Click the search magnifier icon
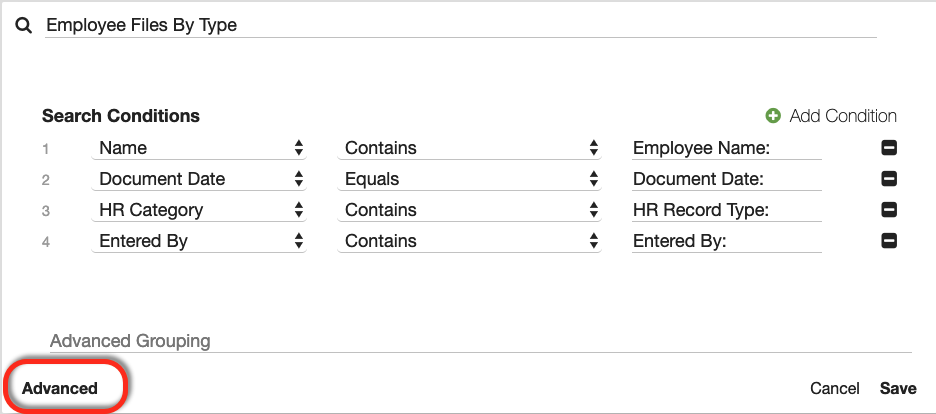This screenshot has height=414, width=936. coord(24,25)
